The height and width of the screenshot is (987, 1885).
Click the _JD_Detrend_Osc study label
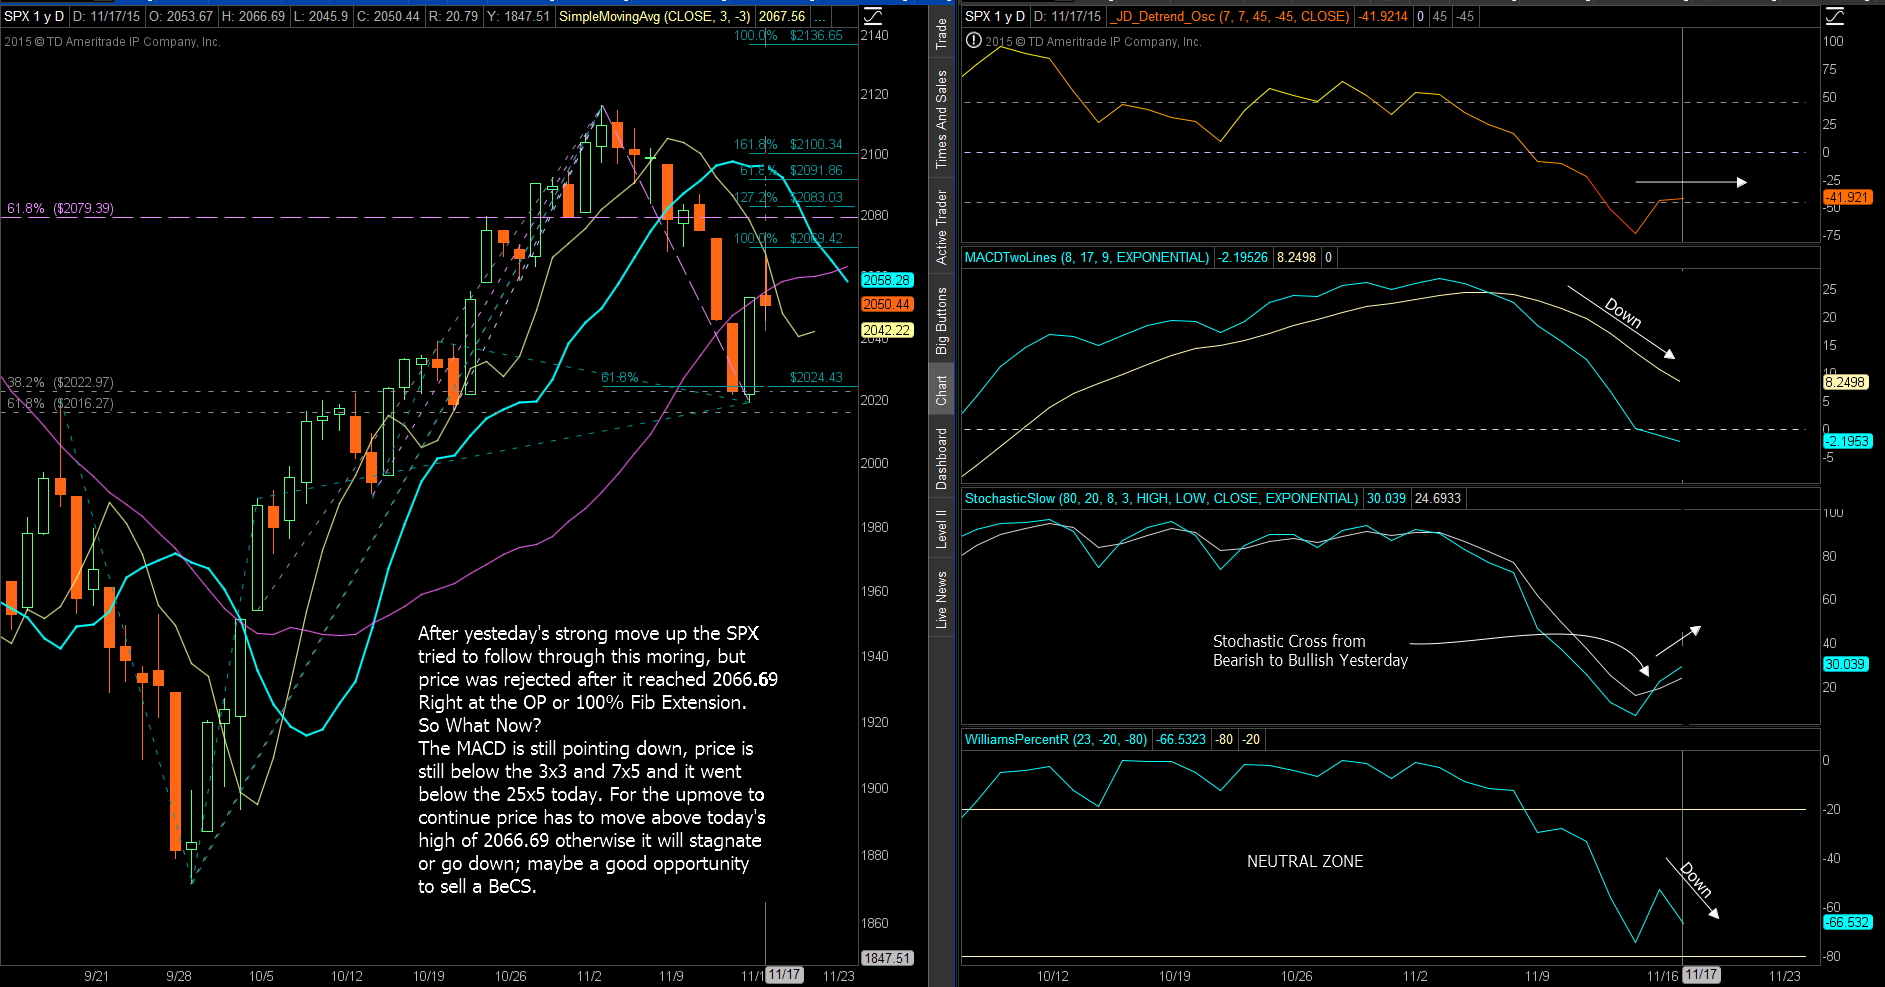(x=1231, y=17)
